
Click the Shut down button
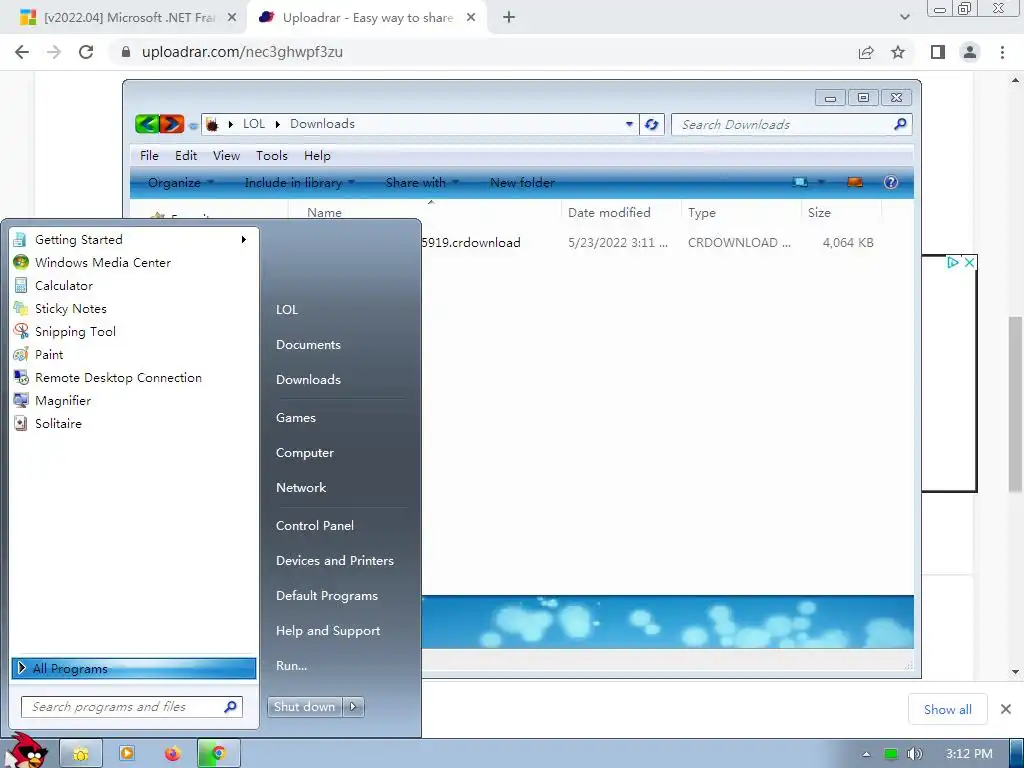[304, 707]
